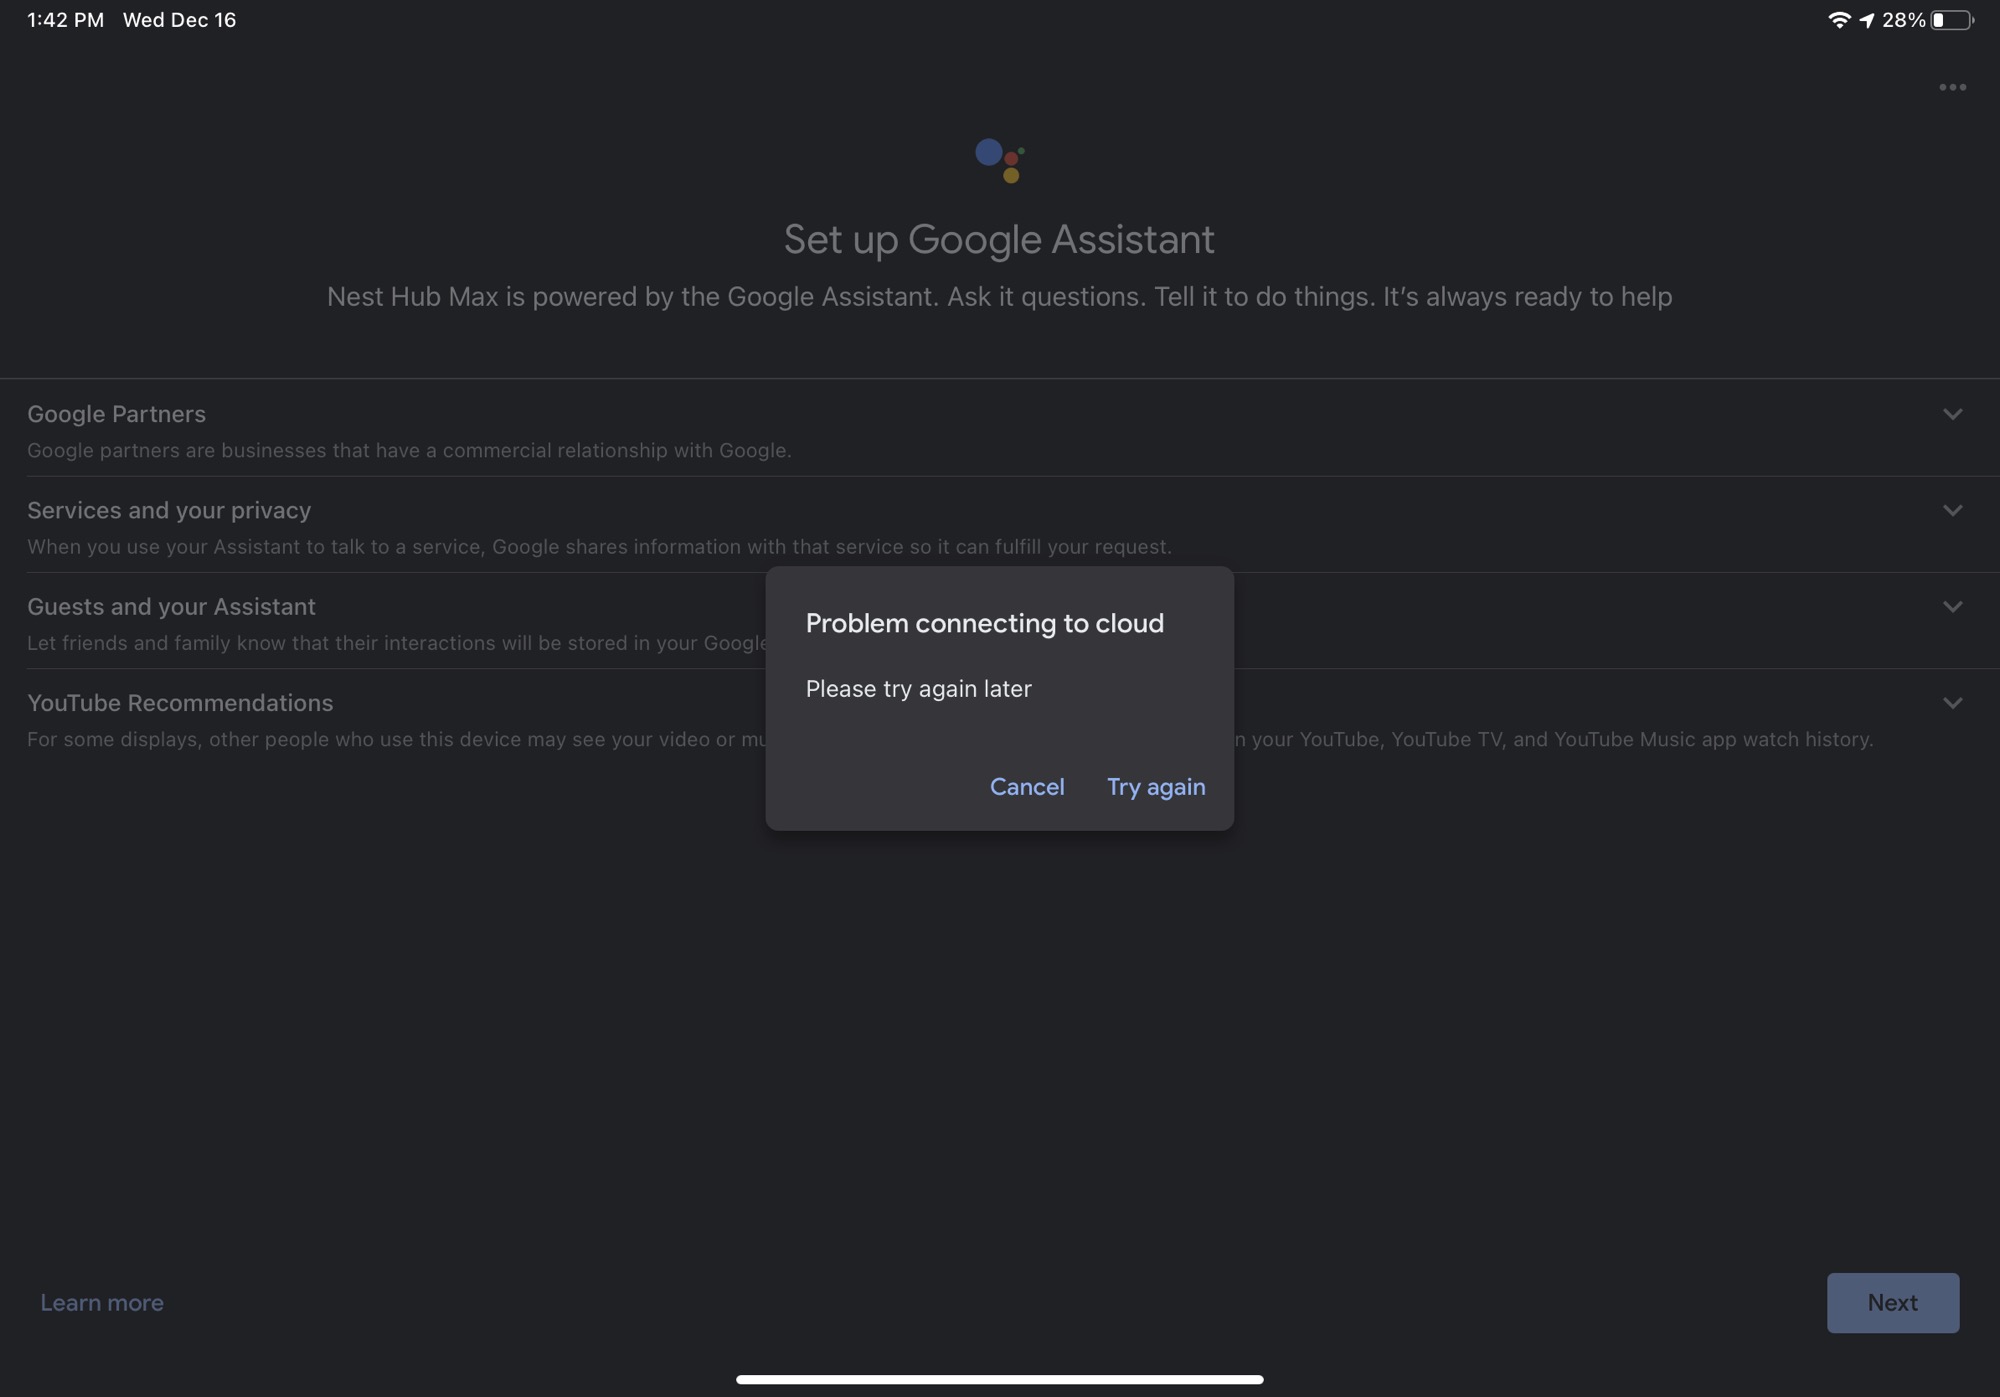Open the three-dot overflow menu

pyautogui.click(x=1952, y=87)
